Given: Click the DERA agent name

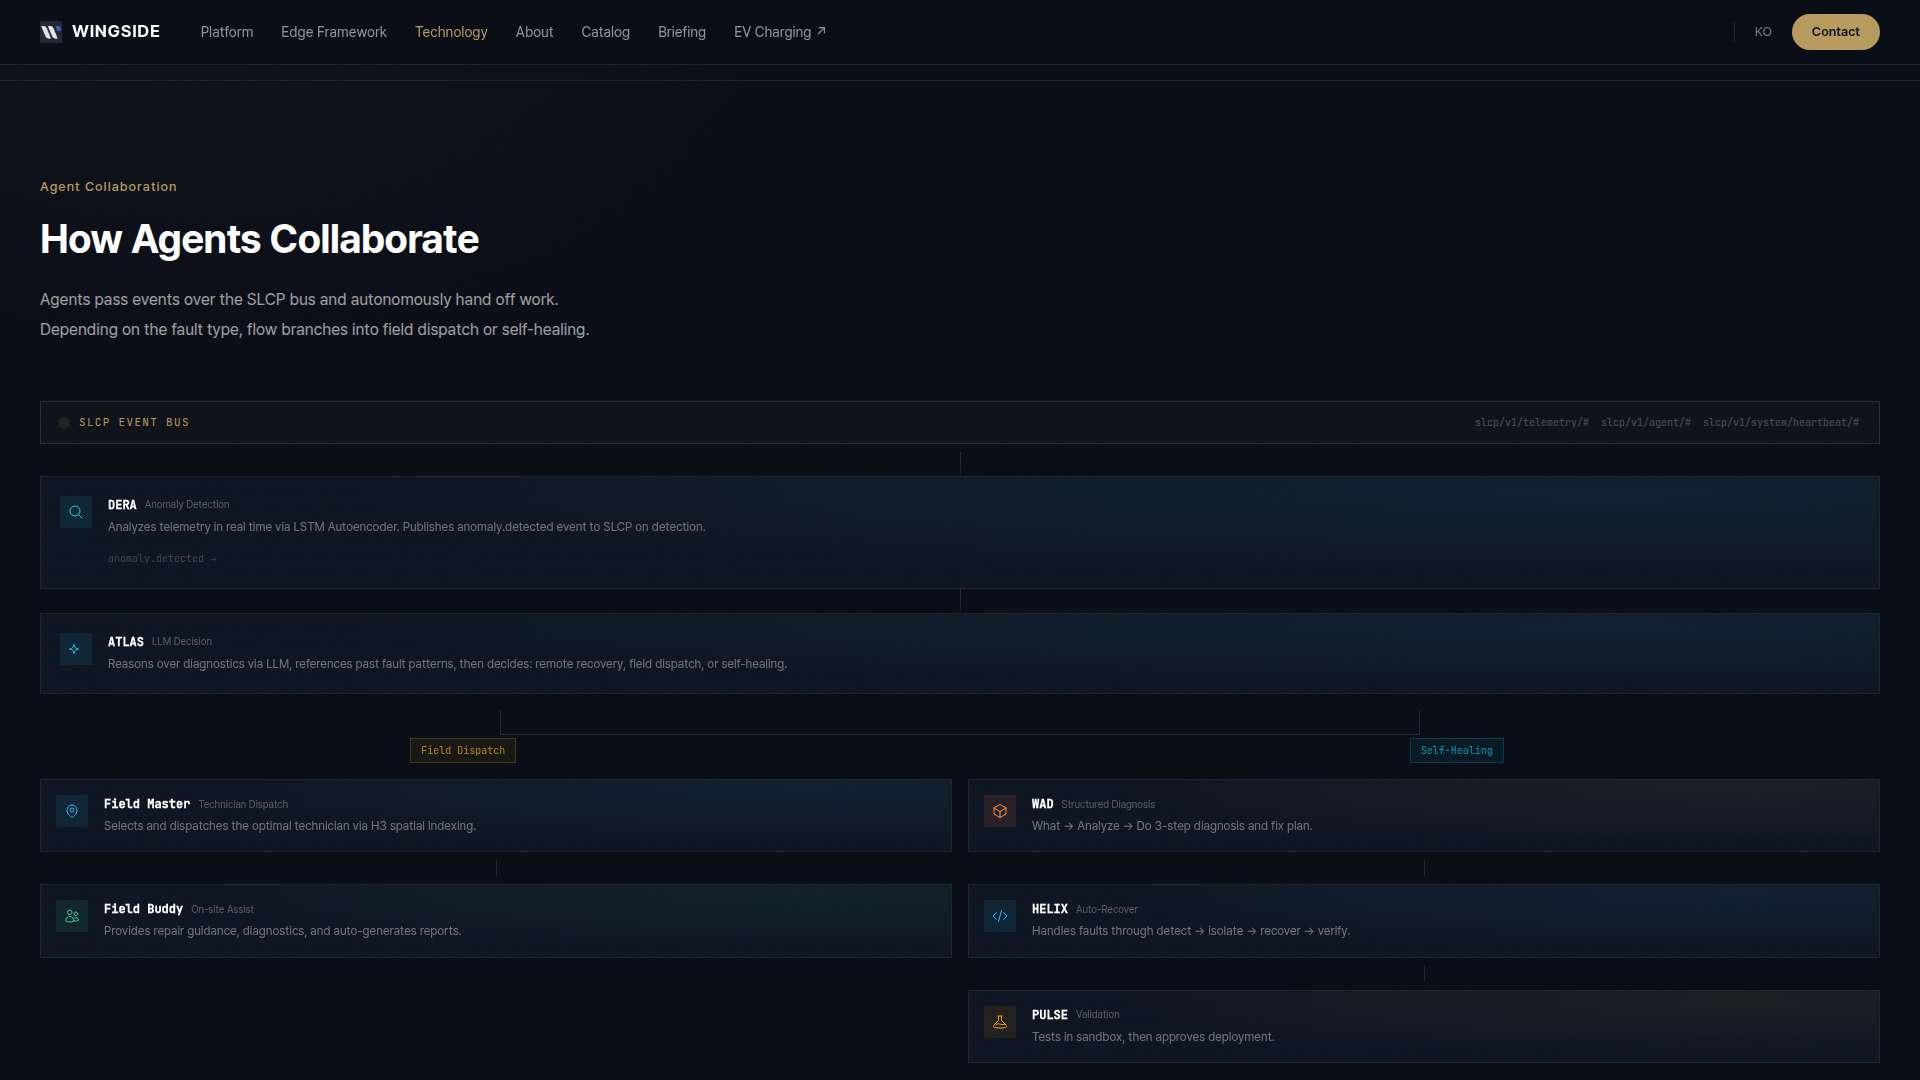Looking at the screenshot, I should tap(122, 505).
